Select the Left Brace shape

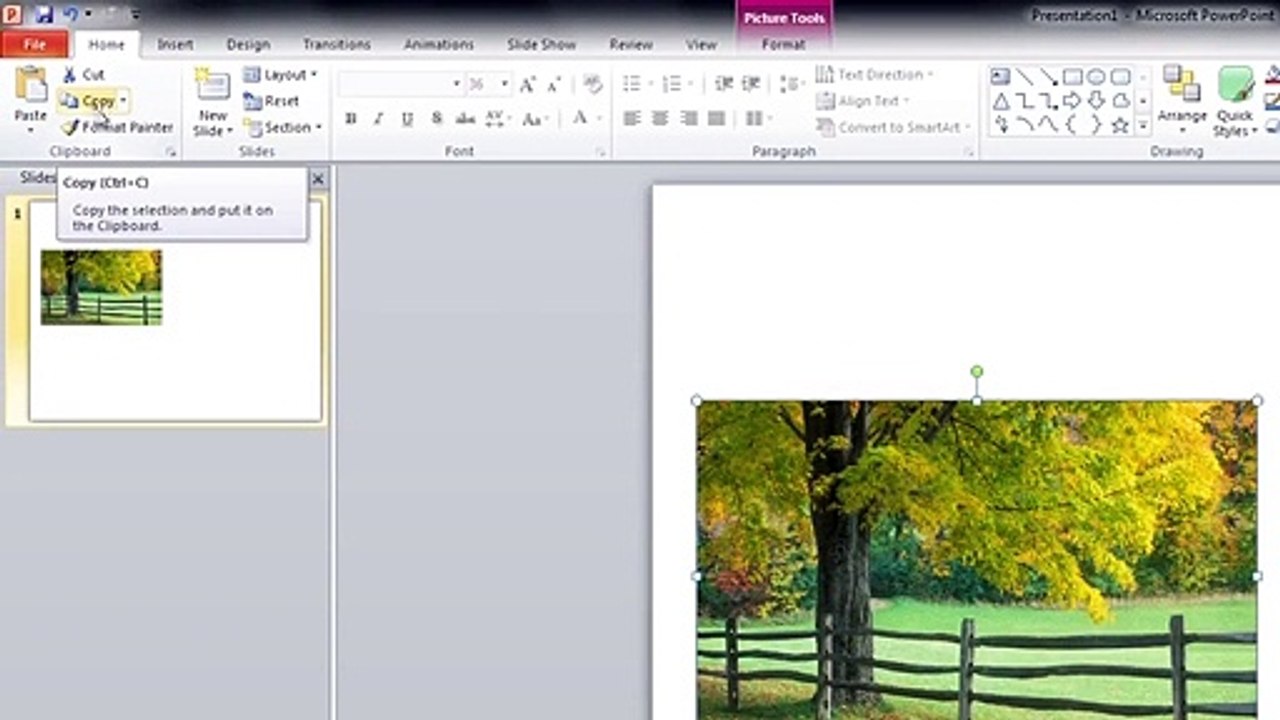click(x=1072, y=125)
